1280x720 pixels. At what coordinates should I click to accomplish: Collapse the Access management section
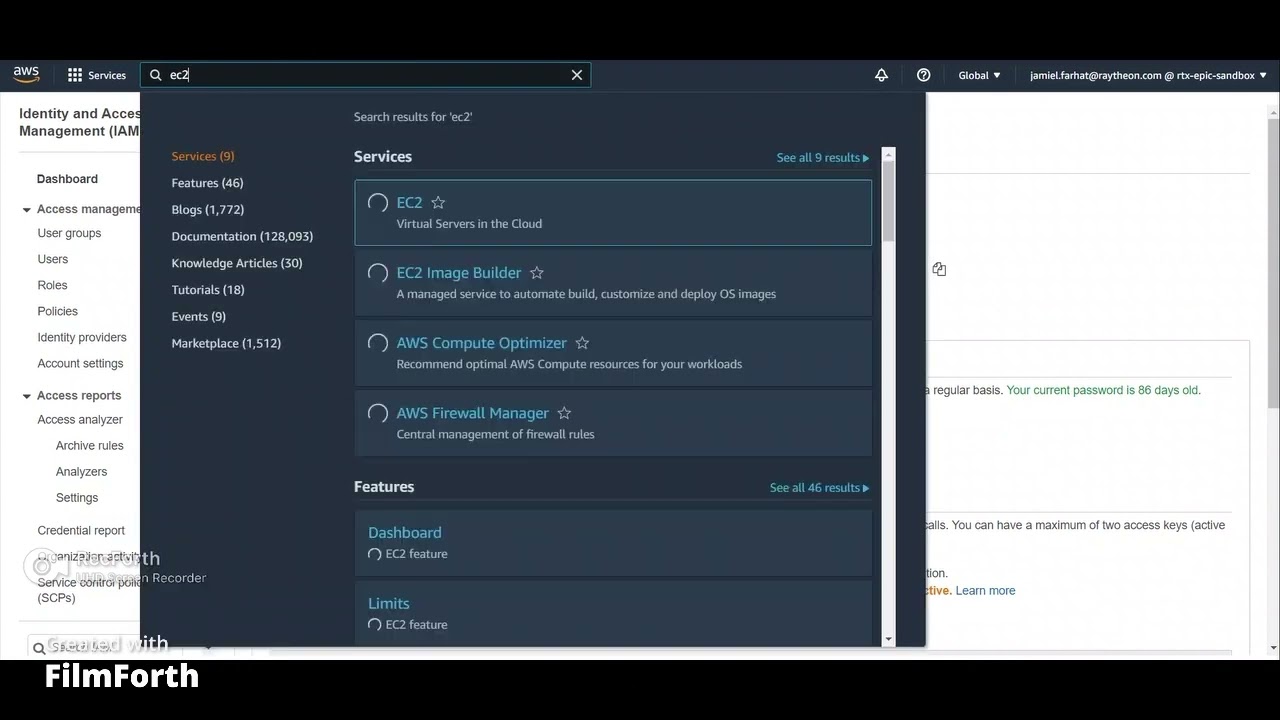(x=27, y=210)
